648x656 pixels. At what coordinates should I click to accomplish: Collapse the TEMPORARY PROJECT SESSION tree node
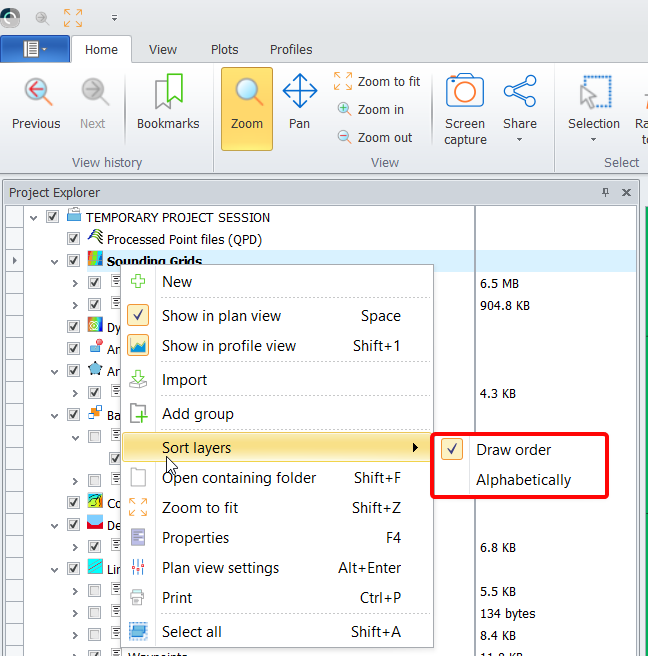(34, 217)
